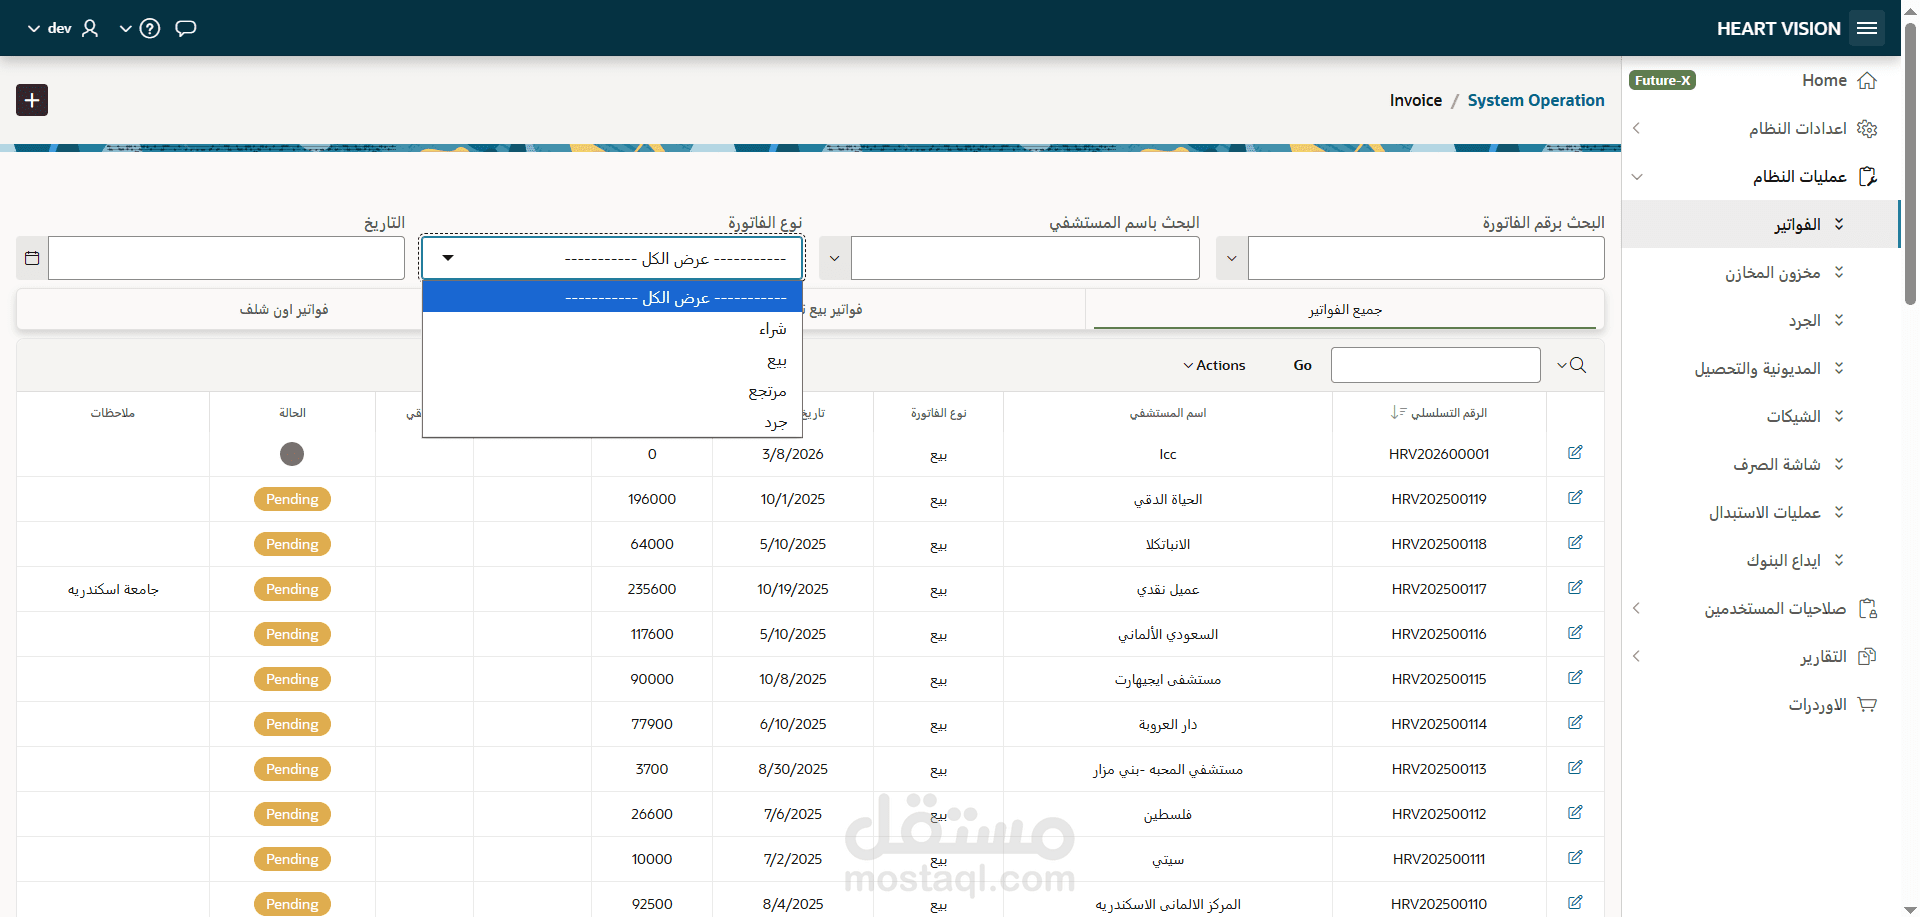Viewport: 1920px width, 917px height.
Task: Edit invoice HRV202500117
Action: point(1575,588)
